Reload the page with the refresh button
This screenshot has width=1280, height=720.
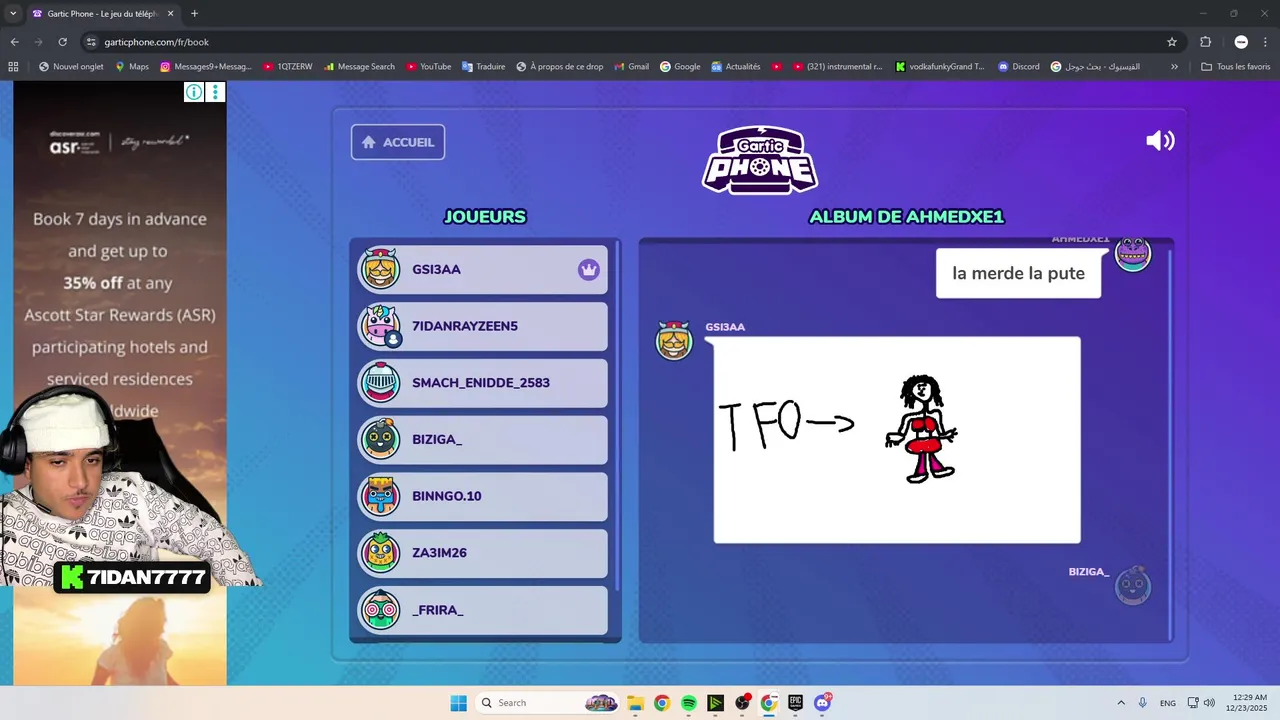pyautogui.click(x=62, y=42)
